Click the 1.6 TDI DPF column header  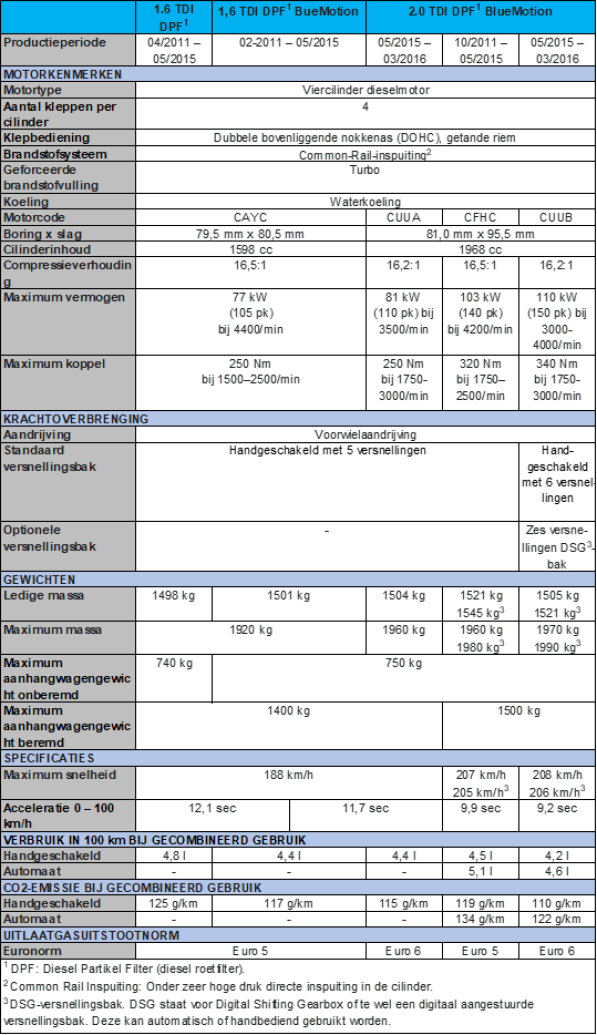pyautogui.click(x=174, y=18)
